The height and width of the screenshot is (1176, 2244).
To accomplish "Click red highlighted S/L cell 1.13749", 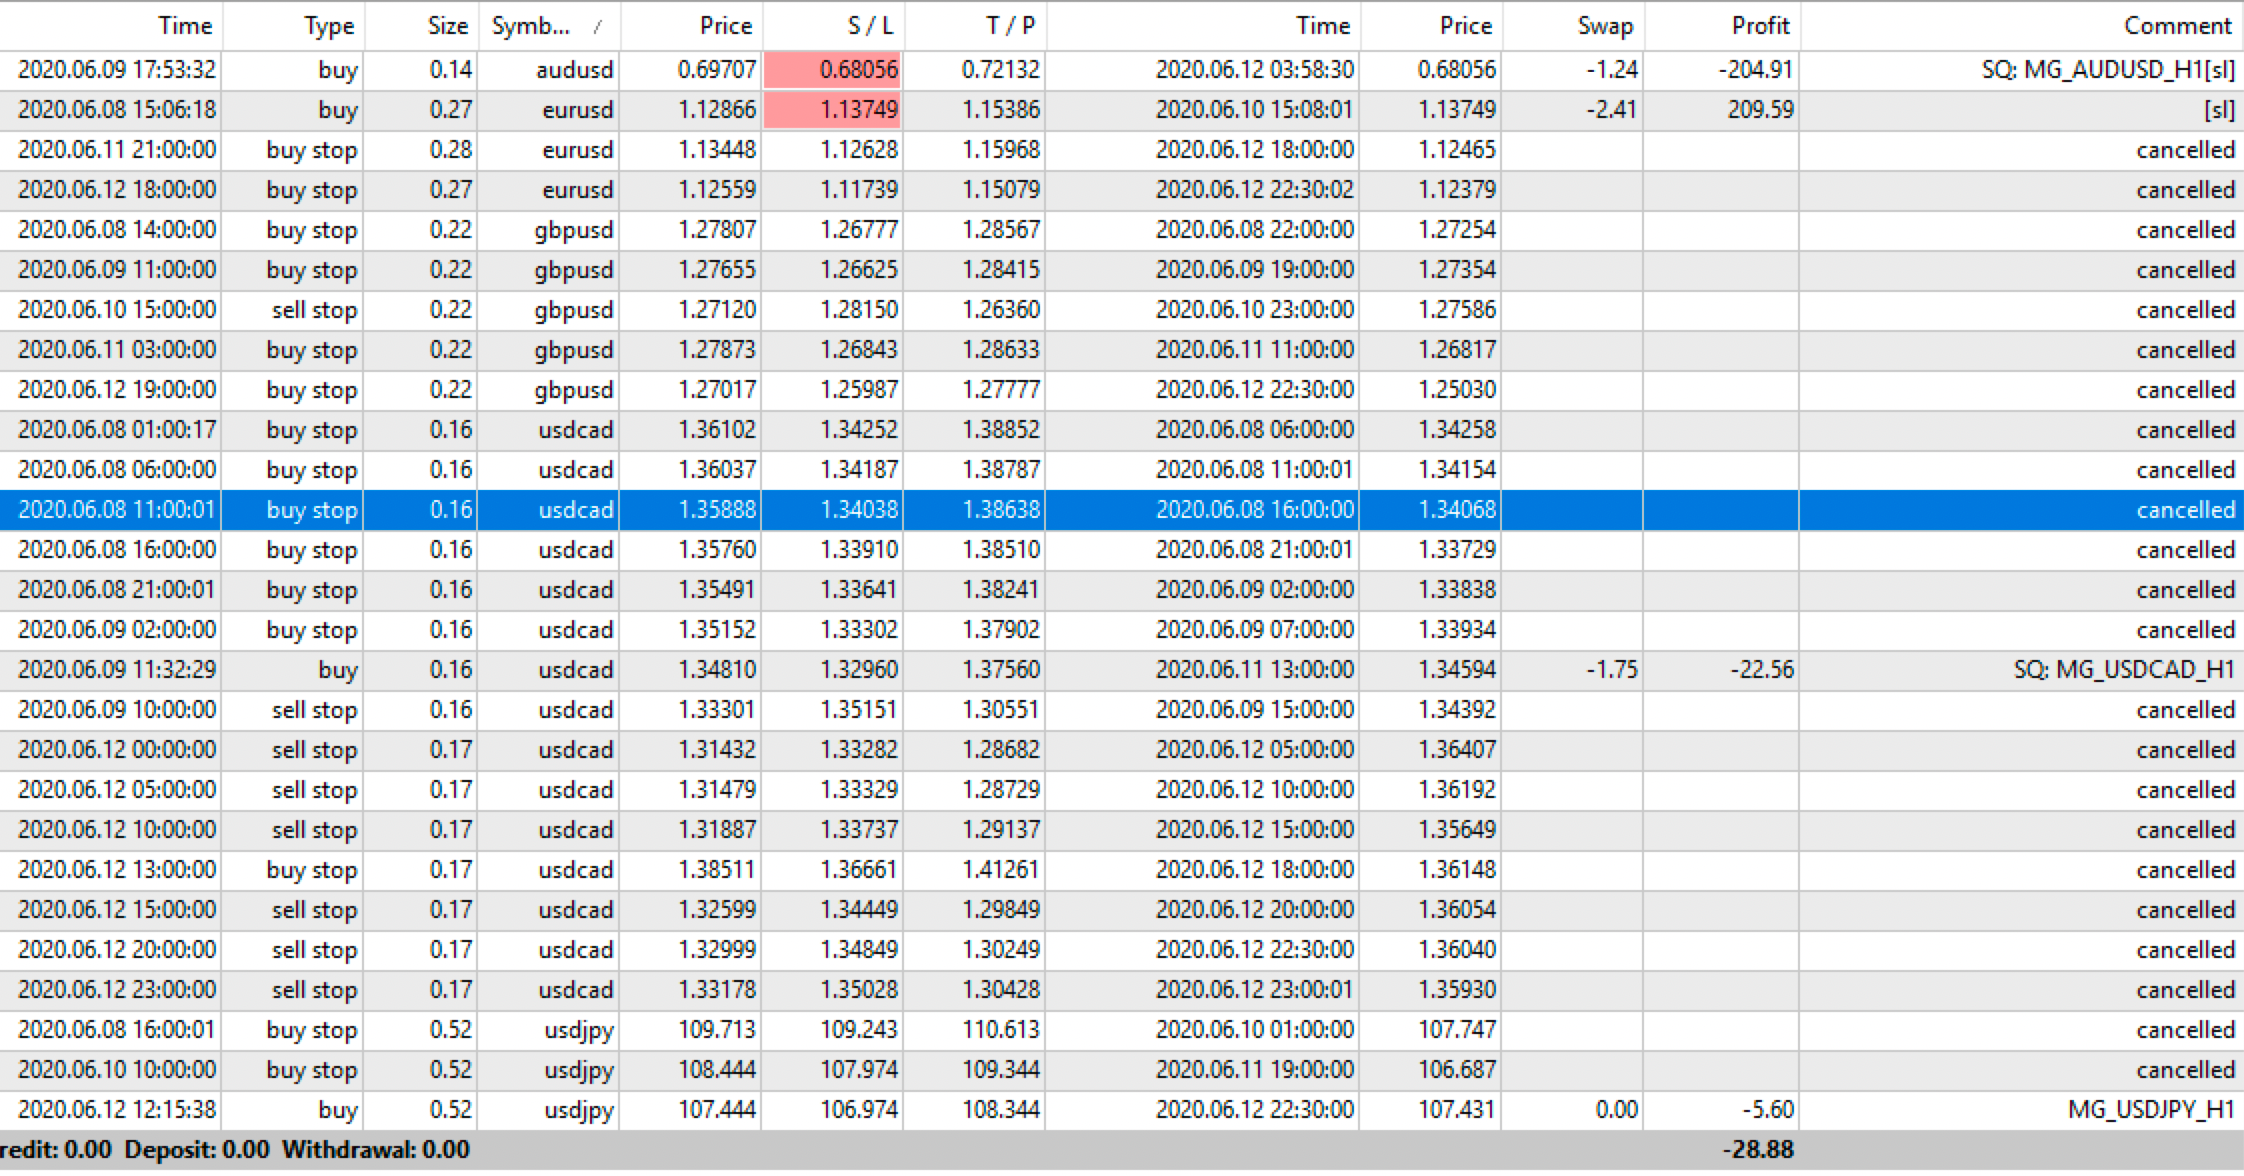I will (833, 110).
